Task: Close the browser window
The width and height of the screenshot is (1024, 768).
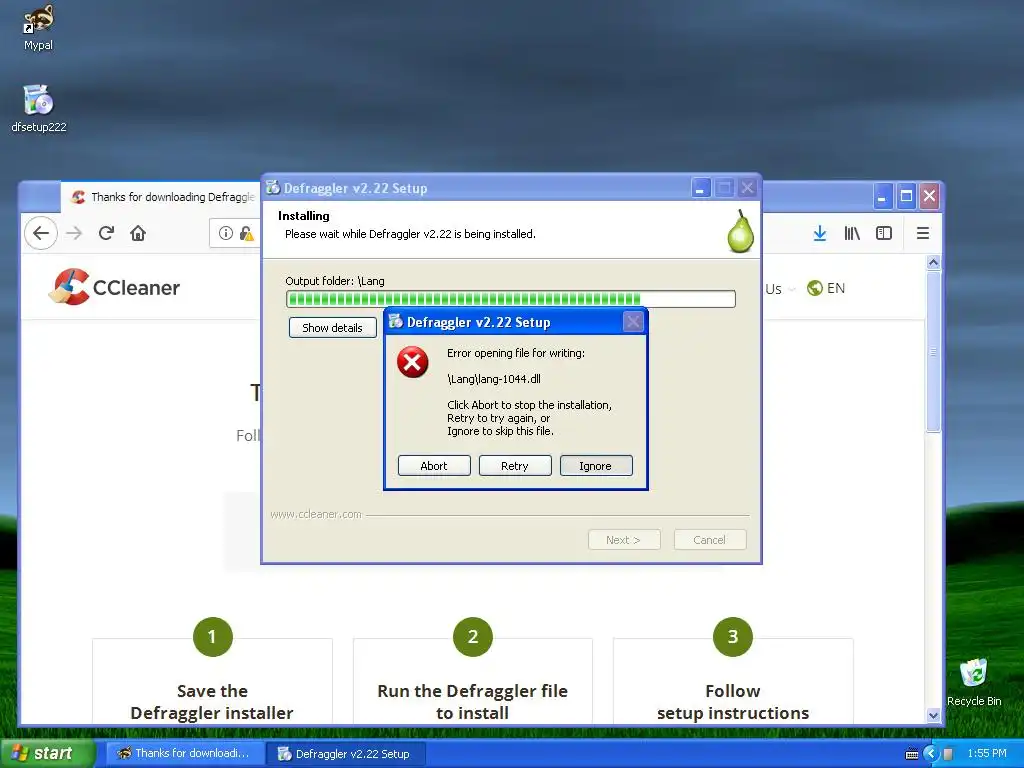Action: pyautogui.click(x=929, y=196)
